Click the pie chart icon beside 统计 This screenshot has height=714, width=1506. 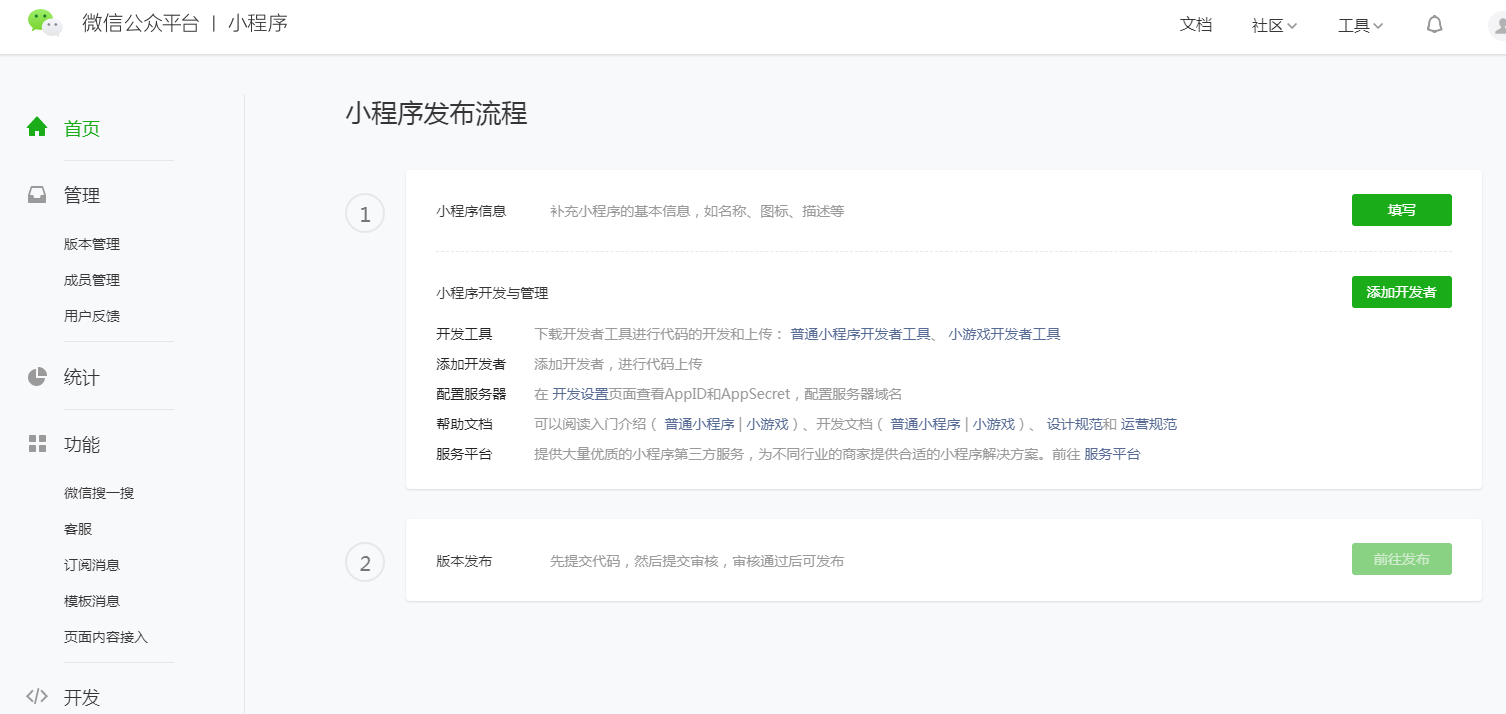coord(37,377)
